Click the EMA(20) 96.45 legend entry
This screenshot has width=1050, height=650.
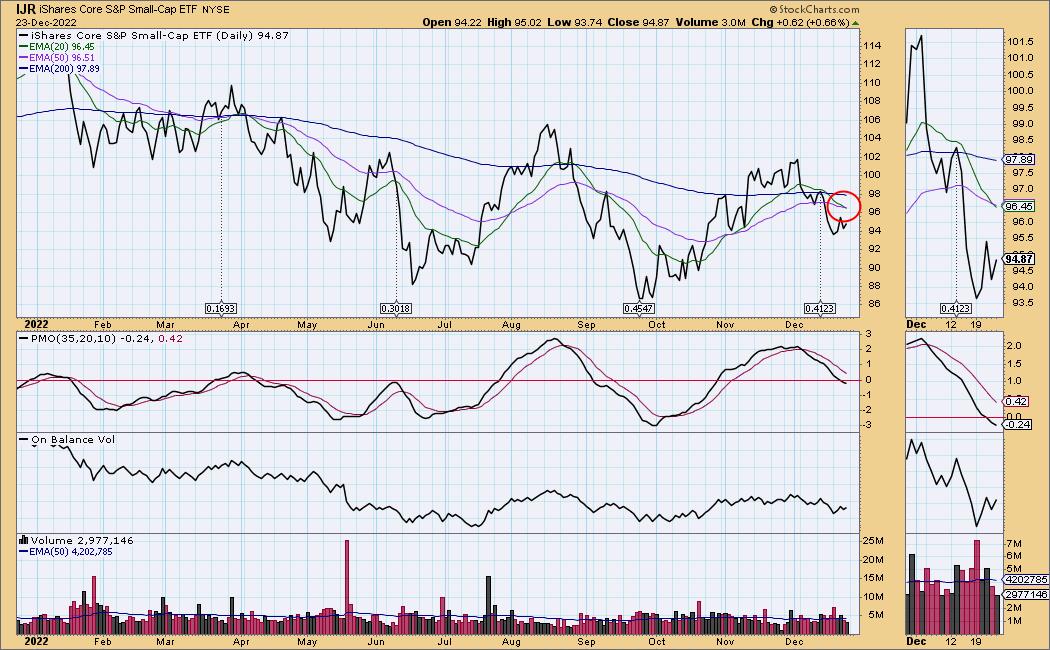(x=57, y=47)
